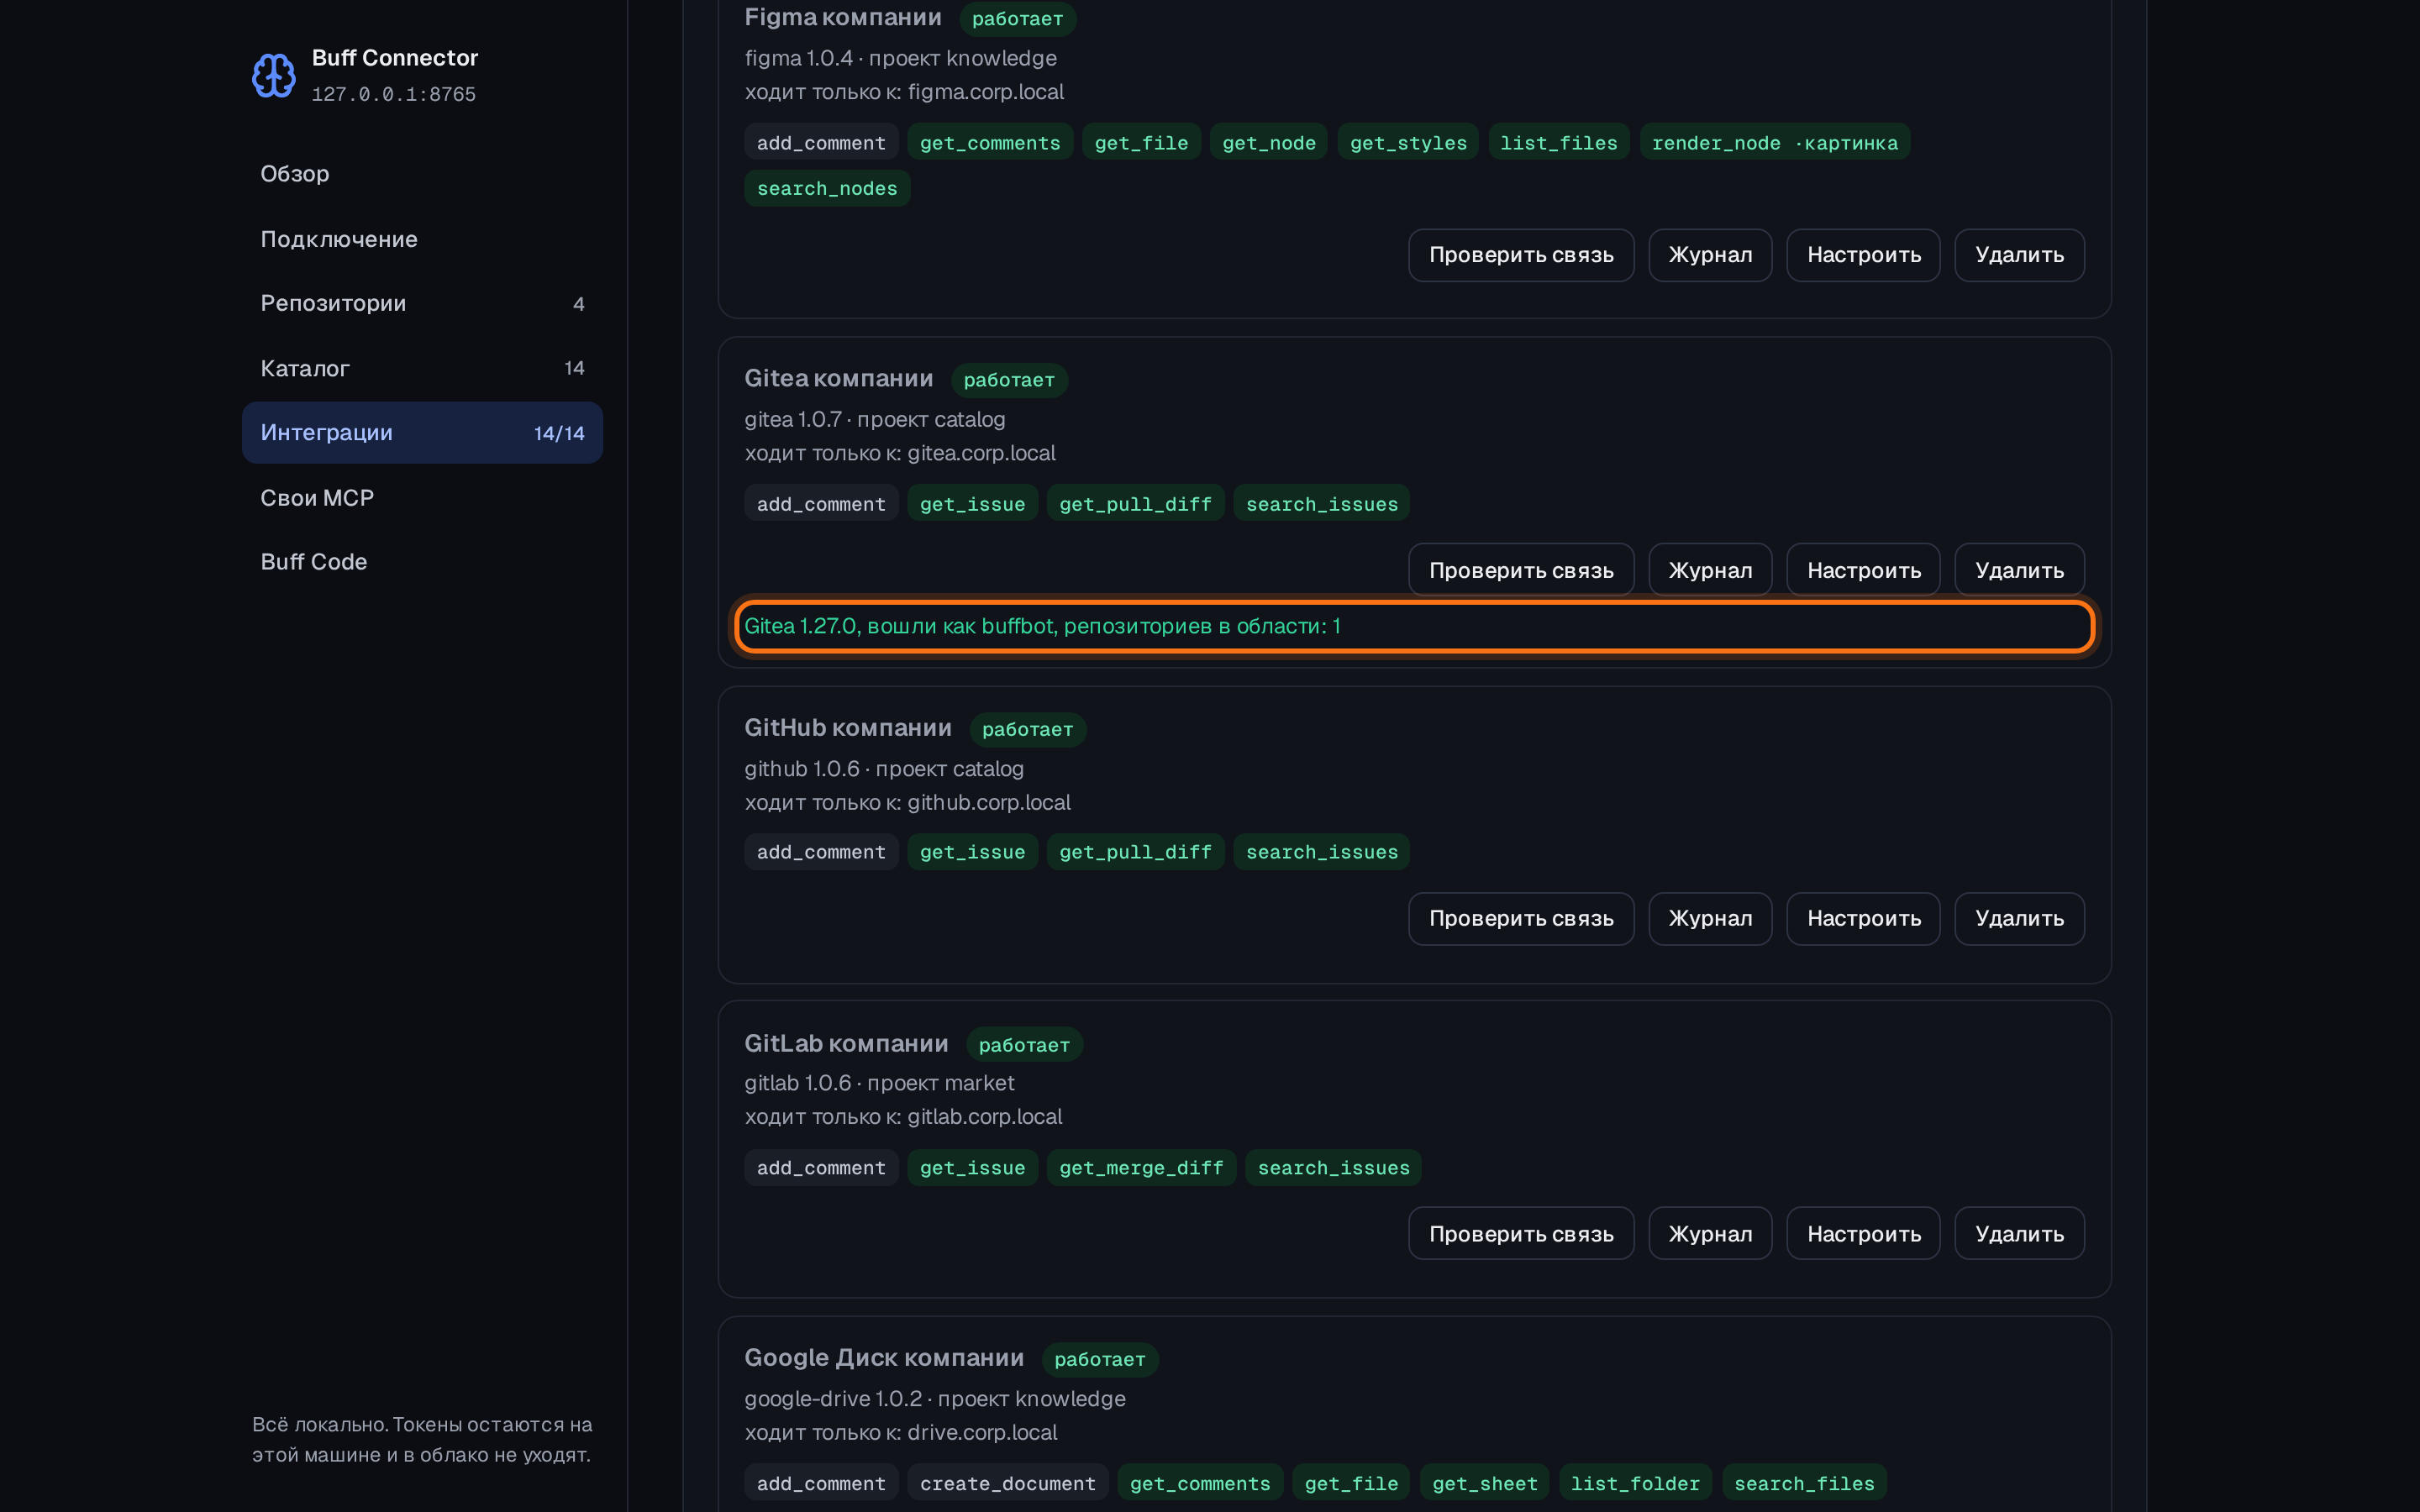Viewport: 2420px width, 1512px height.
Task: Click the list_folder tool tag
Action: pyautogui.click(x=1635, y=1483)
